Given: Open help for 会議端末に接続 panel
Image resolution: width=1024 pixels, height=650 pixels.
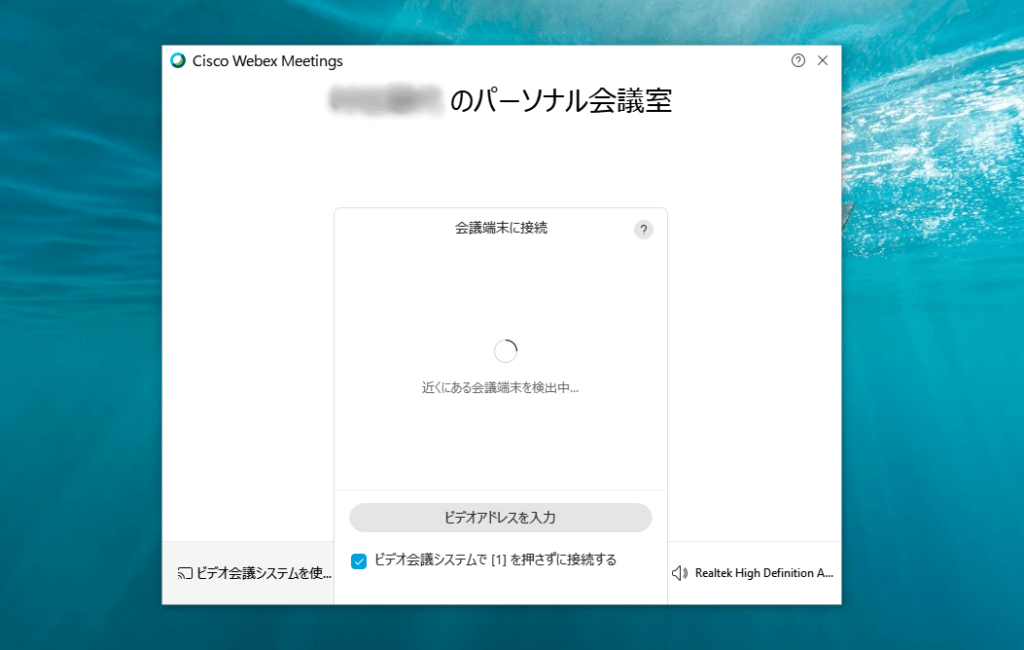Looking at the screenshot, I should click(x=643, y=229).
